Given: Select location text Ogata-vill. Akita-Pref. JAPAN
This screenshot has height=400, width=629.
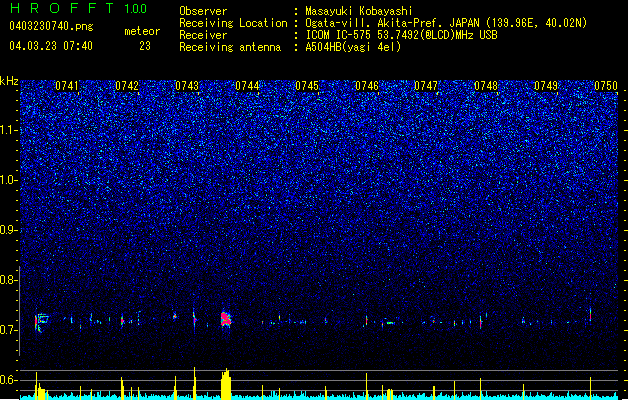Looking at the screenshot, I should click(392, 23).
